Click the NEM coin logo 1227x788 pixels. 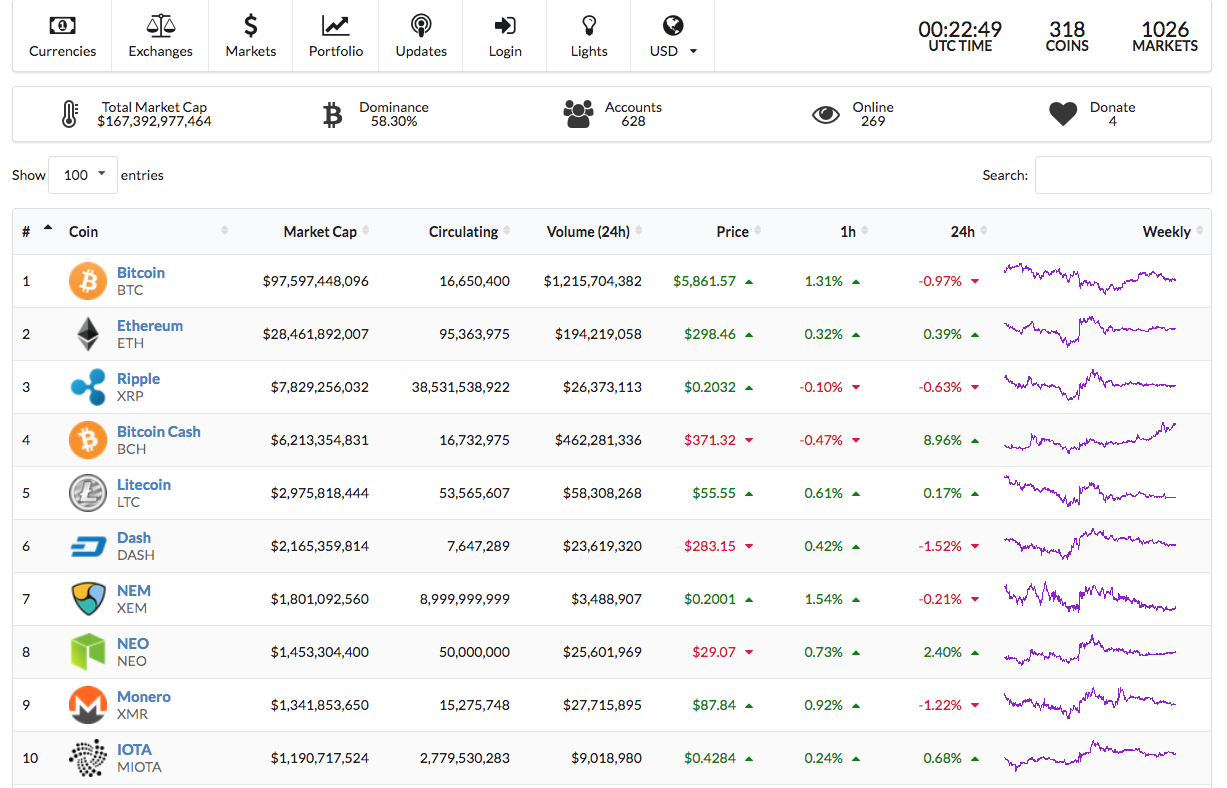88,599
